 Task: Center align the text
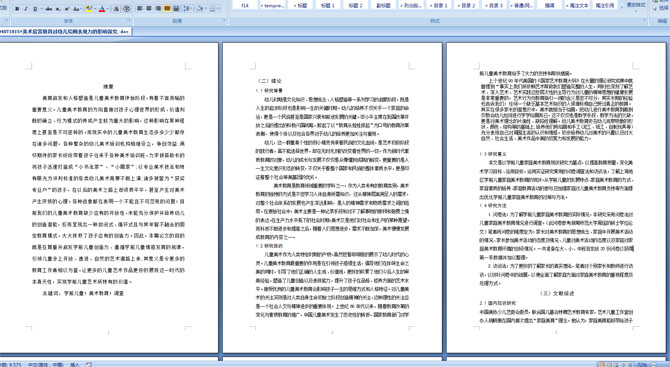(149, 9)
